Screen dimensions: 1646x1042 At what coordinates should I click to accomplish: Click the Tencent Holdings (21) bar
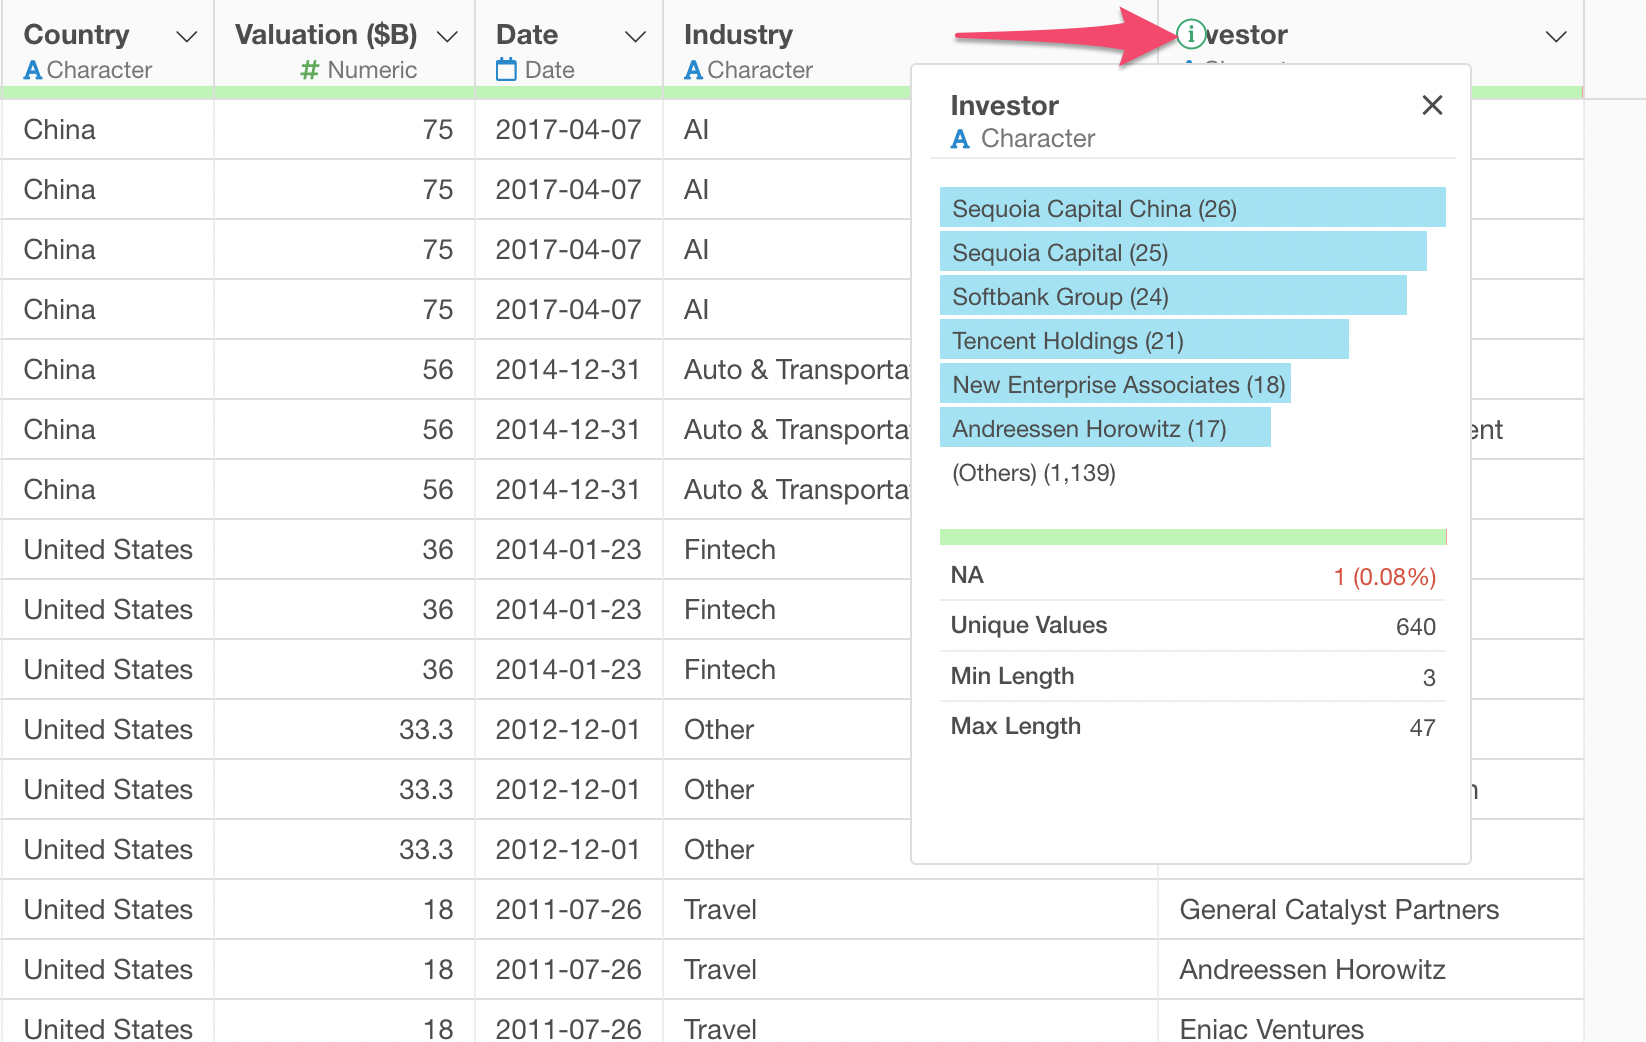click(x=1143, y=341)
